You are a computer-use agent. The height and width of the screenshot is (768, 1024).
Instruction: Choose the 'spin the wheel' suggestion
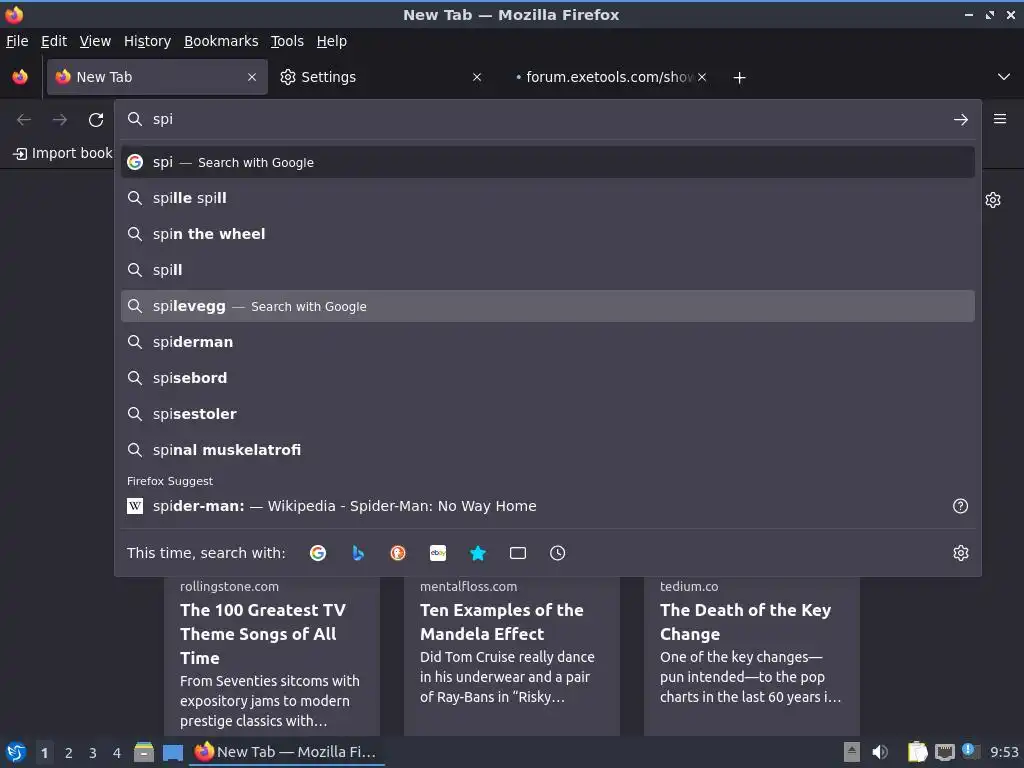click(547, 234)
